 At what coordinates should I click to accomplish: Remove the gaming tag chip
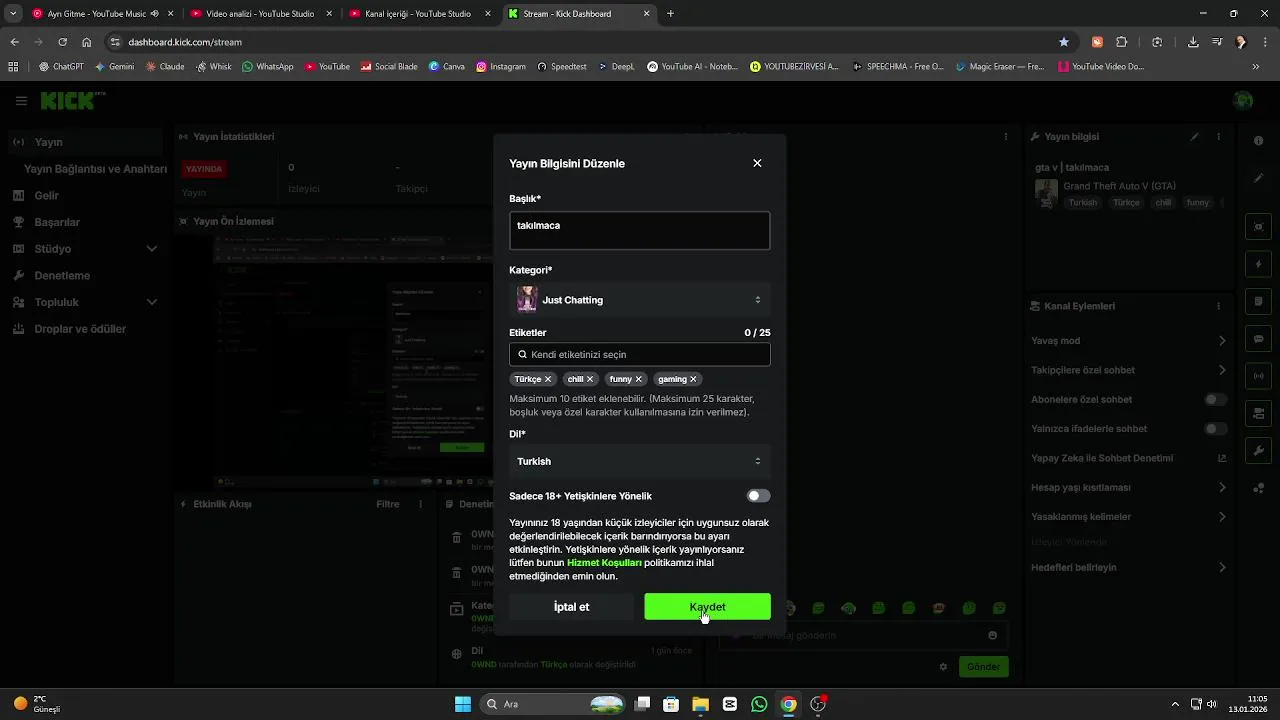pyautogui.click(x=693, y=379)
